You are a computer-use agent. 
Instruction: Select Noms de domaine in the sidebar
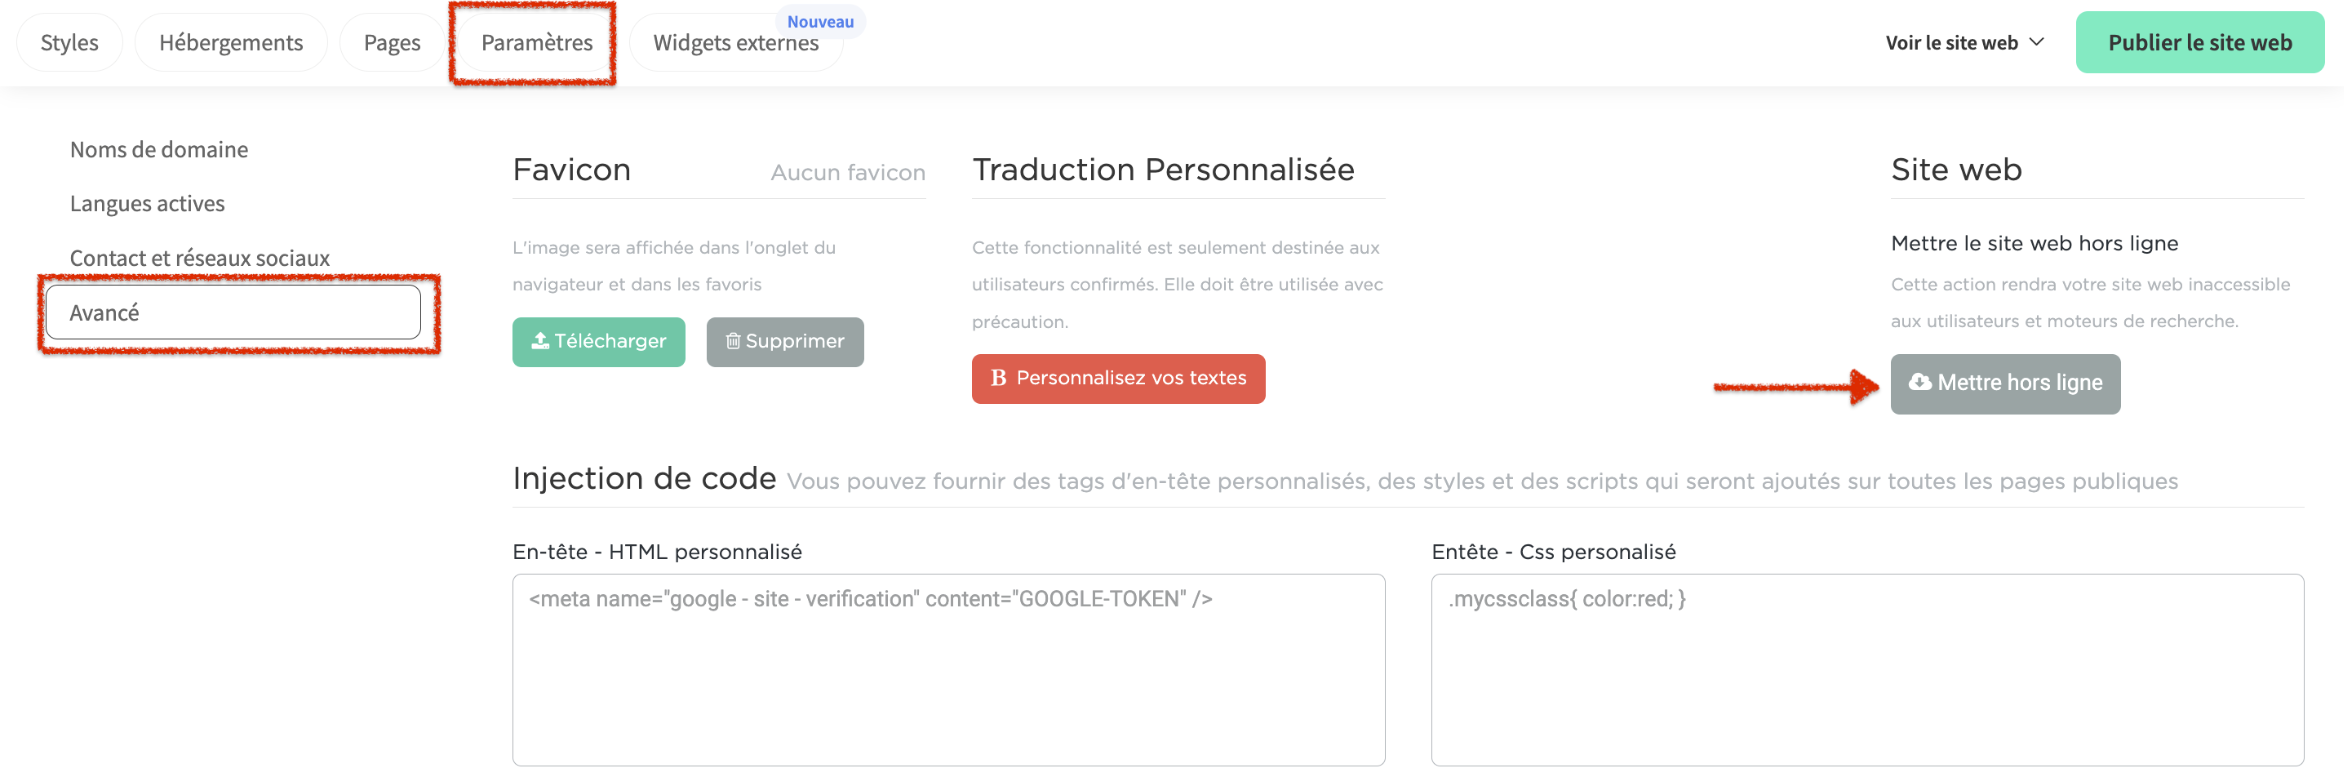pos(158,149)
